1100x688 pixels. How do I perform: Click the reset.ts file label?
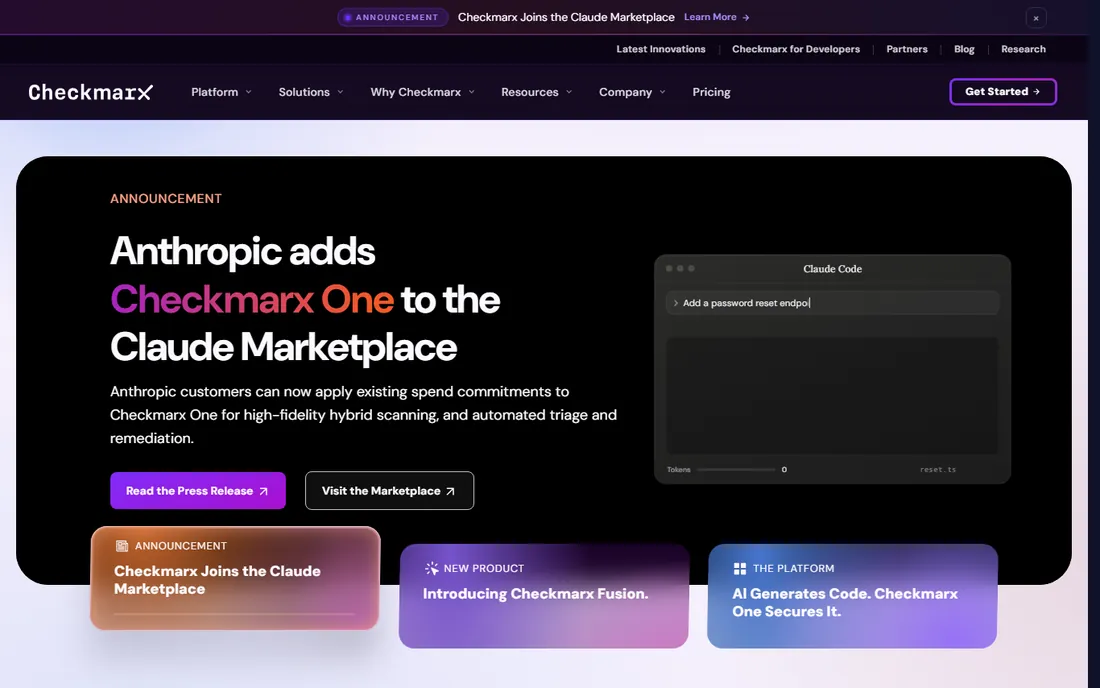937,469
